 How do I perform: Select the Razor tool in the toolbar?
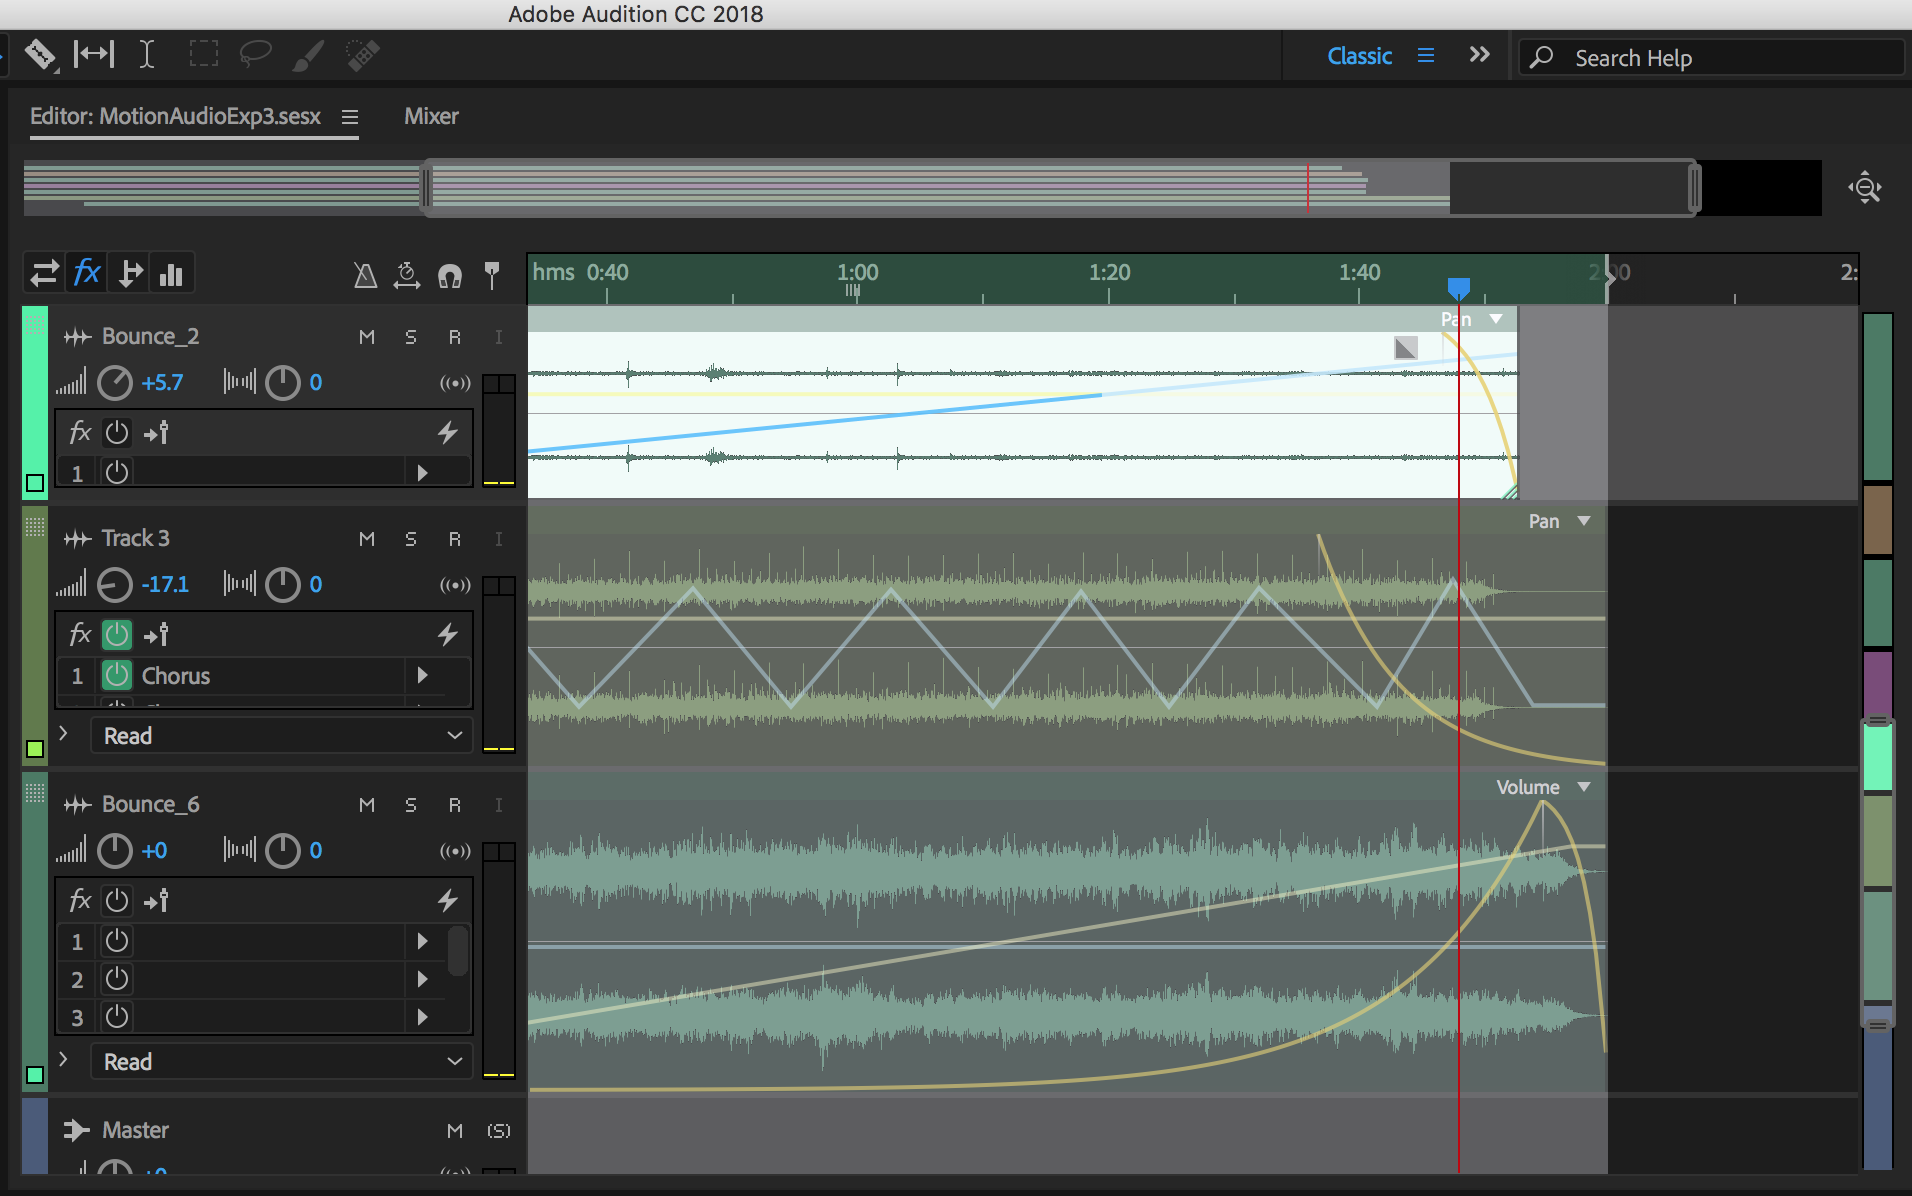(40, 55)
